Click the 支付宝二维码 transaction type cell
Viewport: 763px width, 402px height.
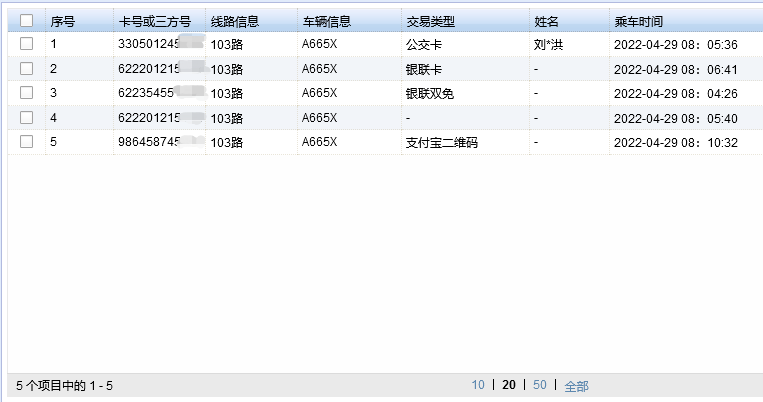pos(441,142)
